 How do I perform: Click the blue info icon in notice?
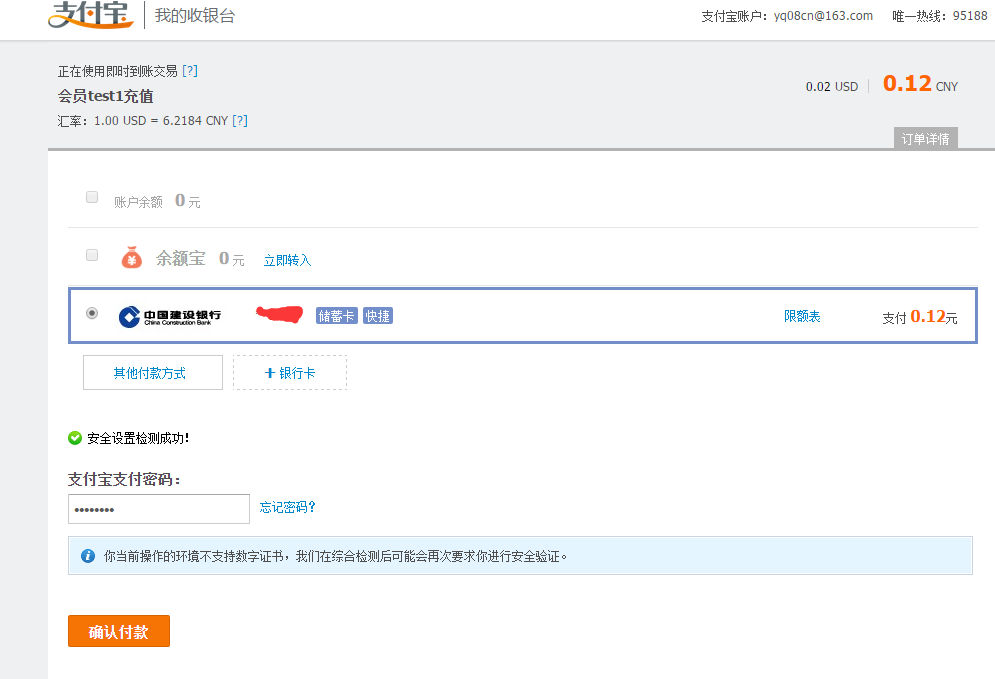click(88, 555)
